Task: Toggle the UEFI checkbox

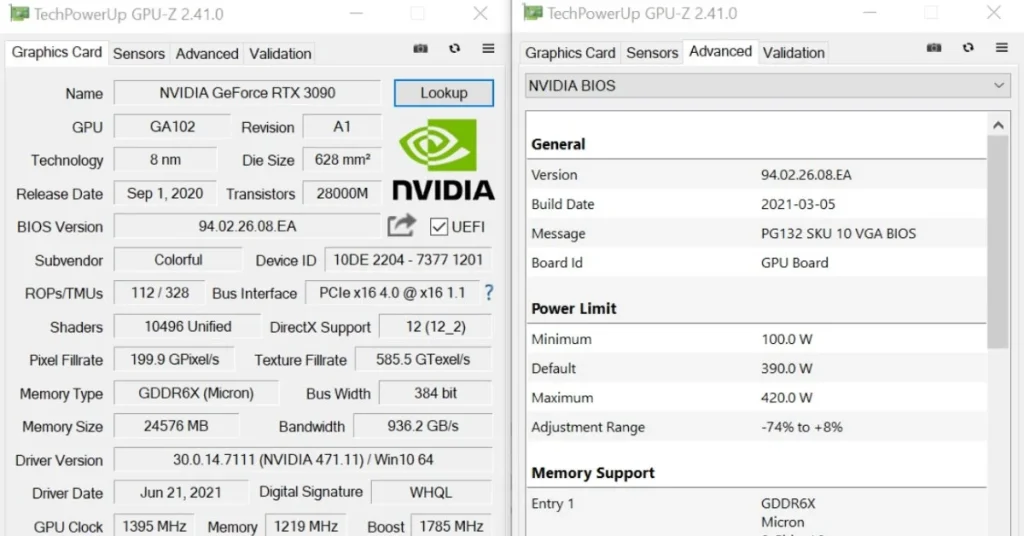Action: click(438, 227)
